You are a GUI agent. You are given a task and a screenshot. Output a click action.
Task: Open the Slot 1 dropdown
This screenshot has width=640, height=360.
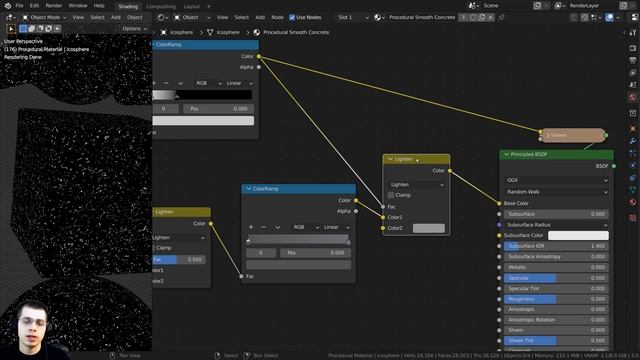(353, 18)
